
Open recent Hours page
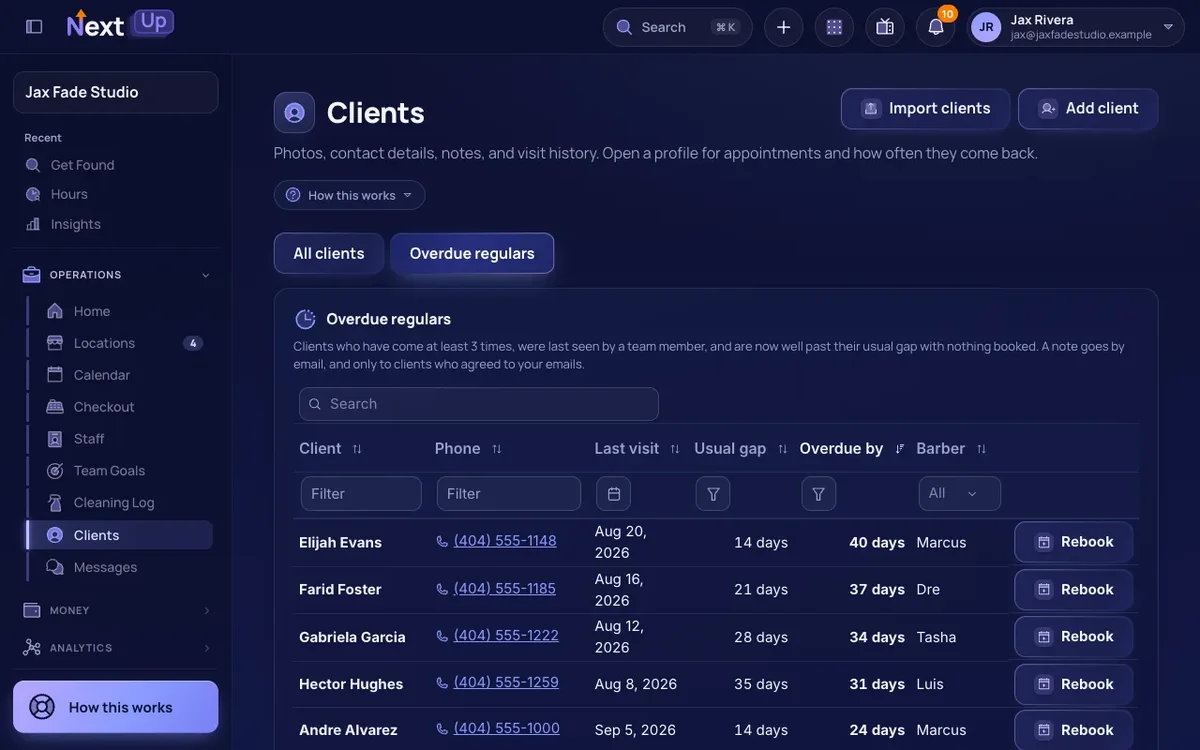pyautogui.click(x=69, y=194)
